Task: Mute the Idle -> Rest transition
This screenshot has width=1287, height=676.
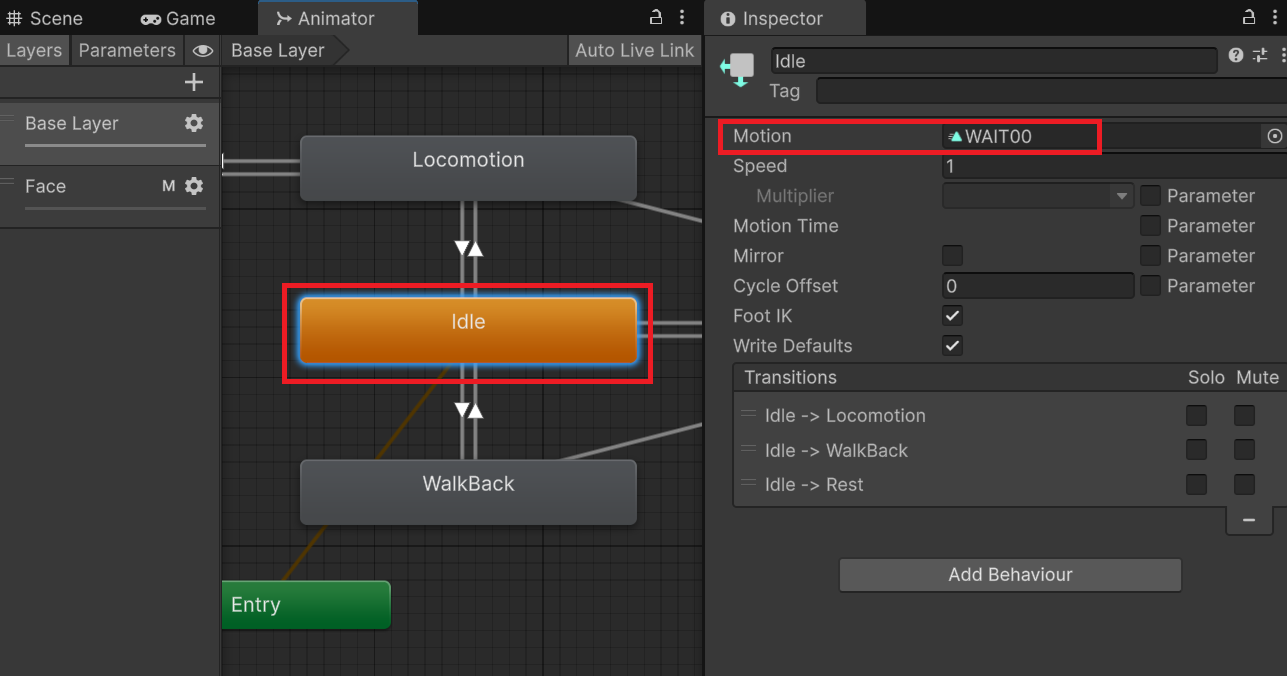Action: pos(1244,485)
